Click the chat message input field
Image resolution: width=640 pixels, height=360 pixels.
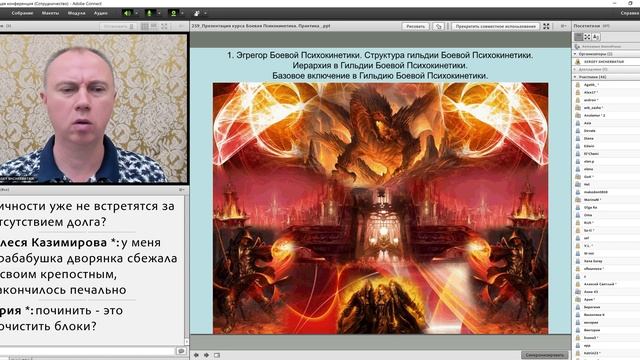(x=87, y=351)
